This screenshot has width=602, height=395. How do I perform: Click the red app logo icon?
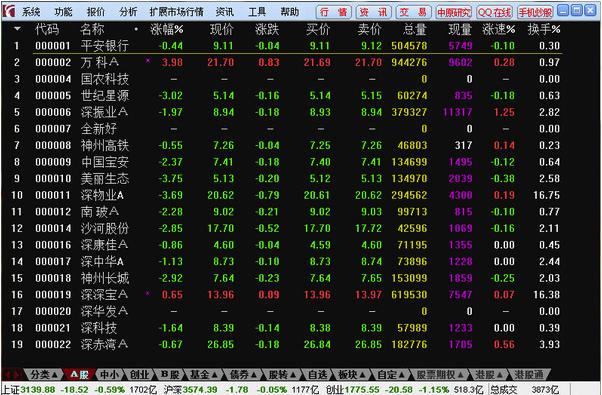pyautogui.click(x=8, y=11)
